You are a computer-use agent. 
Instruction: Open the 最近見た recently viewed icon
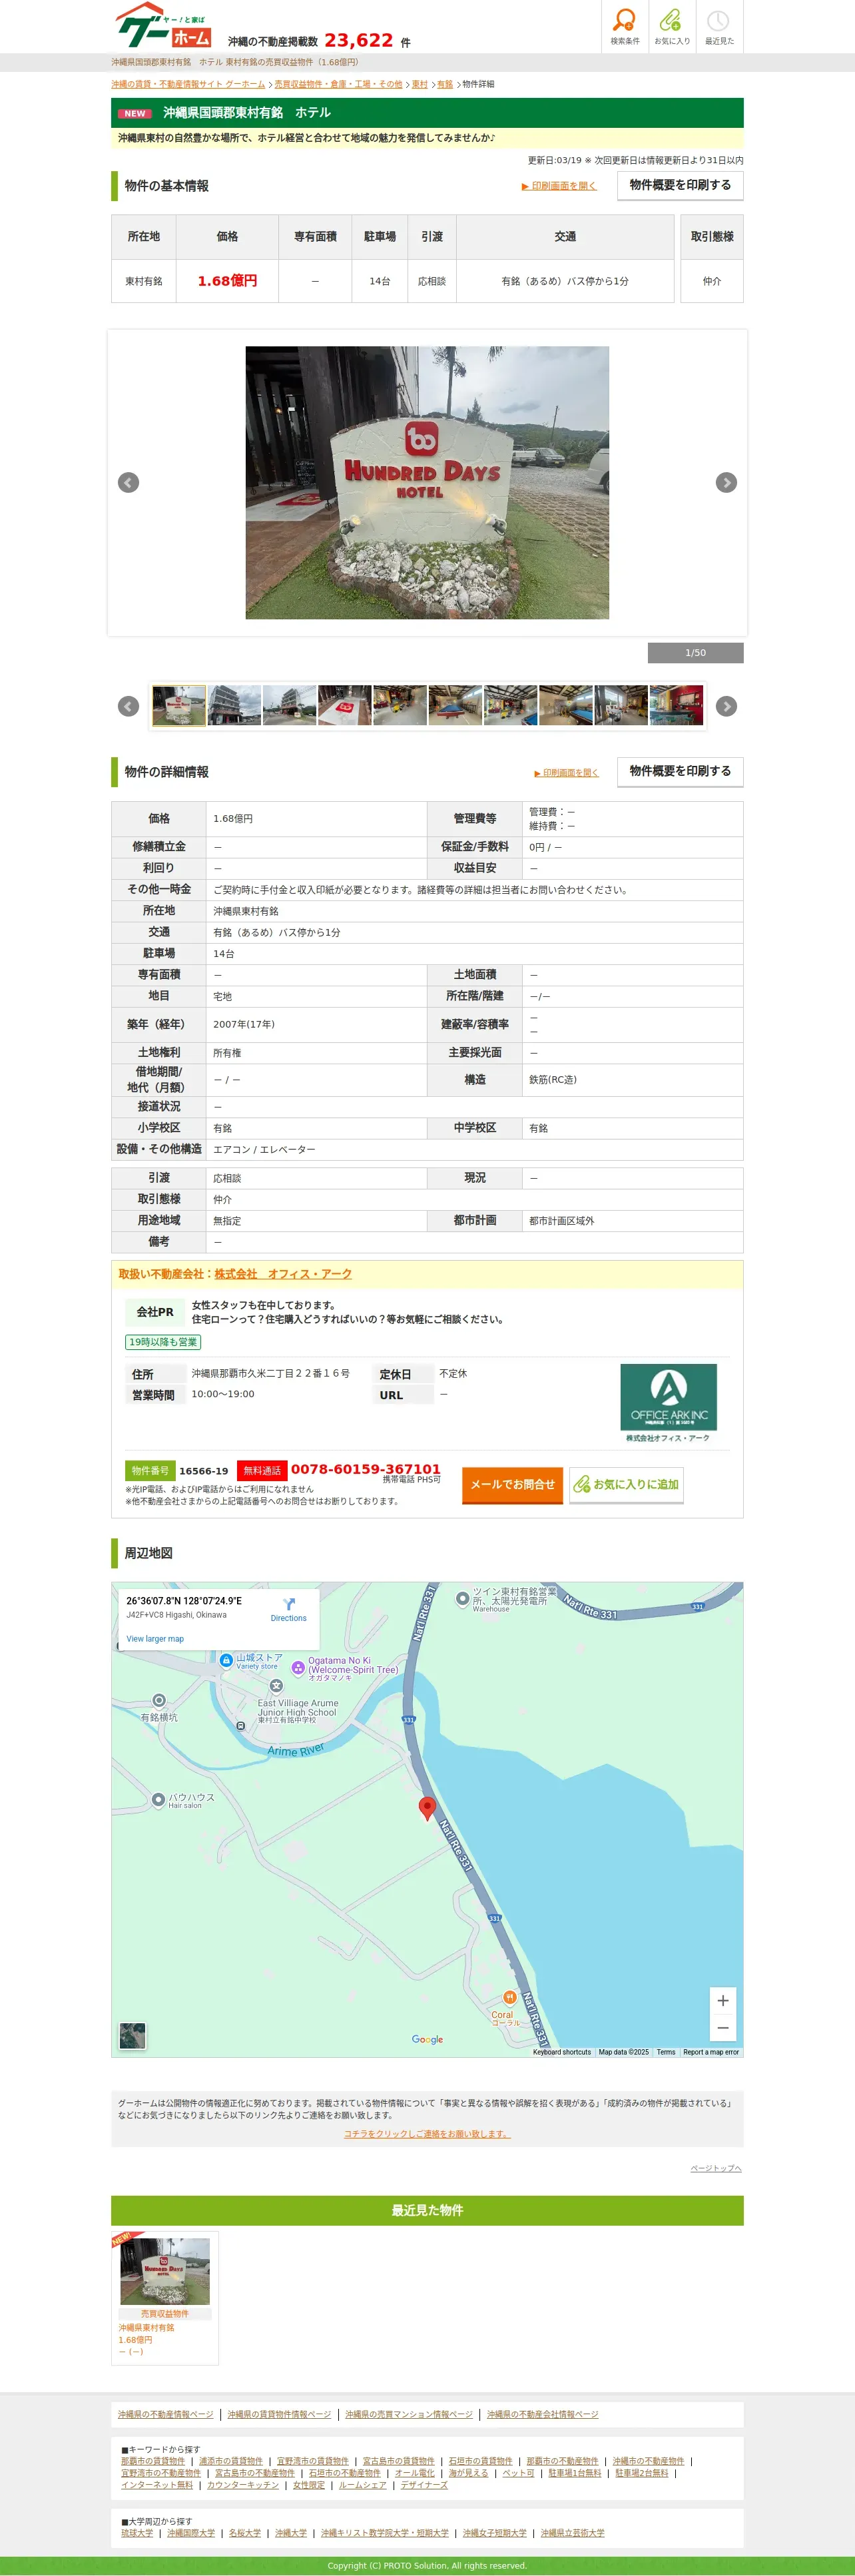coord(719,27)
